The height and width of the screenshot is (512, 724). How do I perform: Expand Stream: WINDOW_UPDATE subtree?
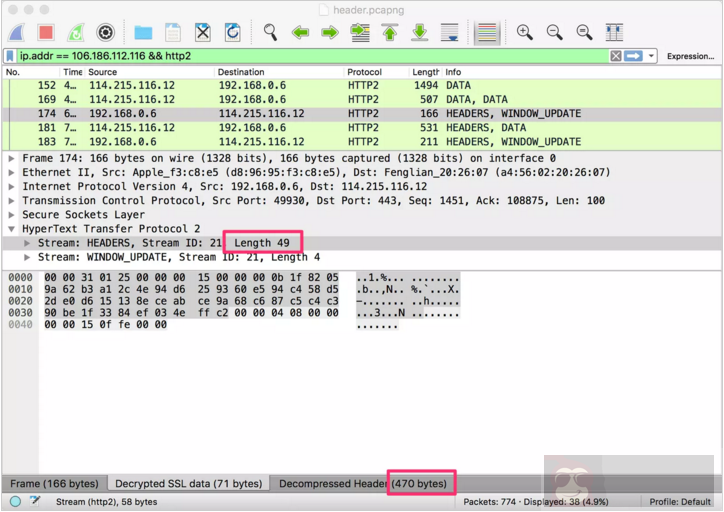coord(27,257)
